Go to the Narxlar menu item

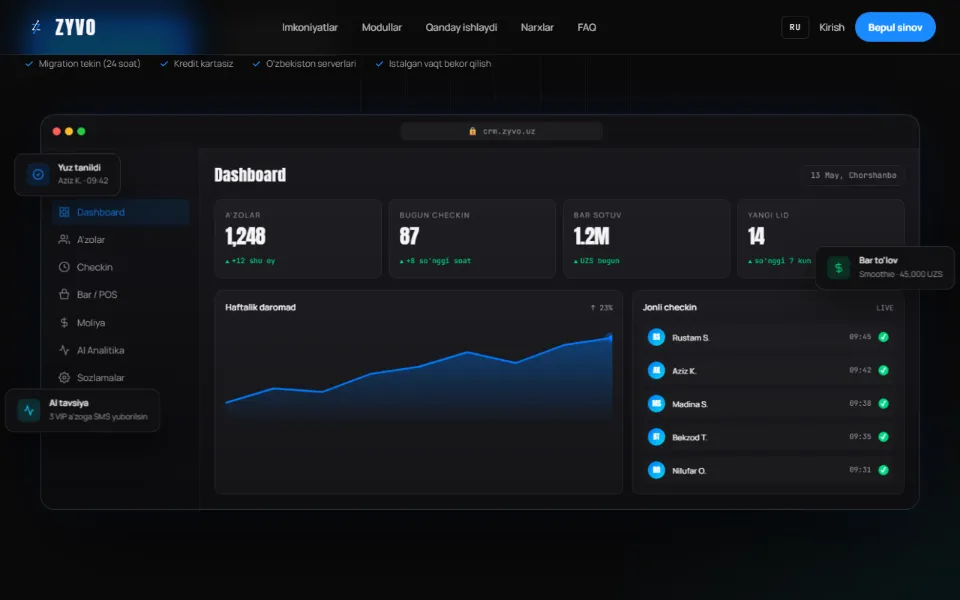click(x=537, y=28)
